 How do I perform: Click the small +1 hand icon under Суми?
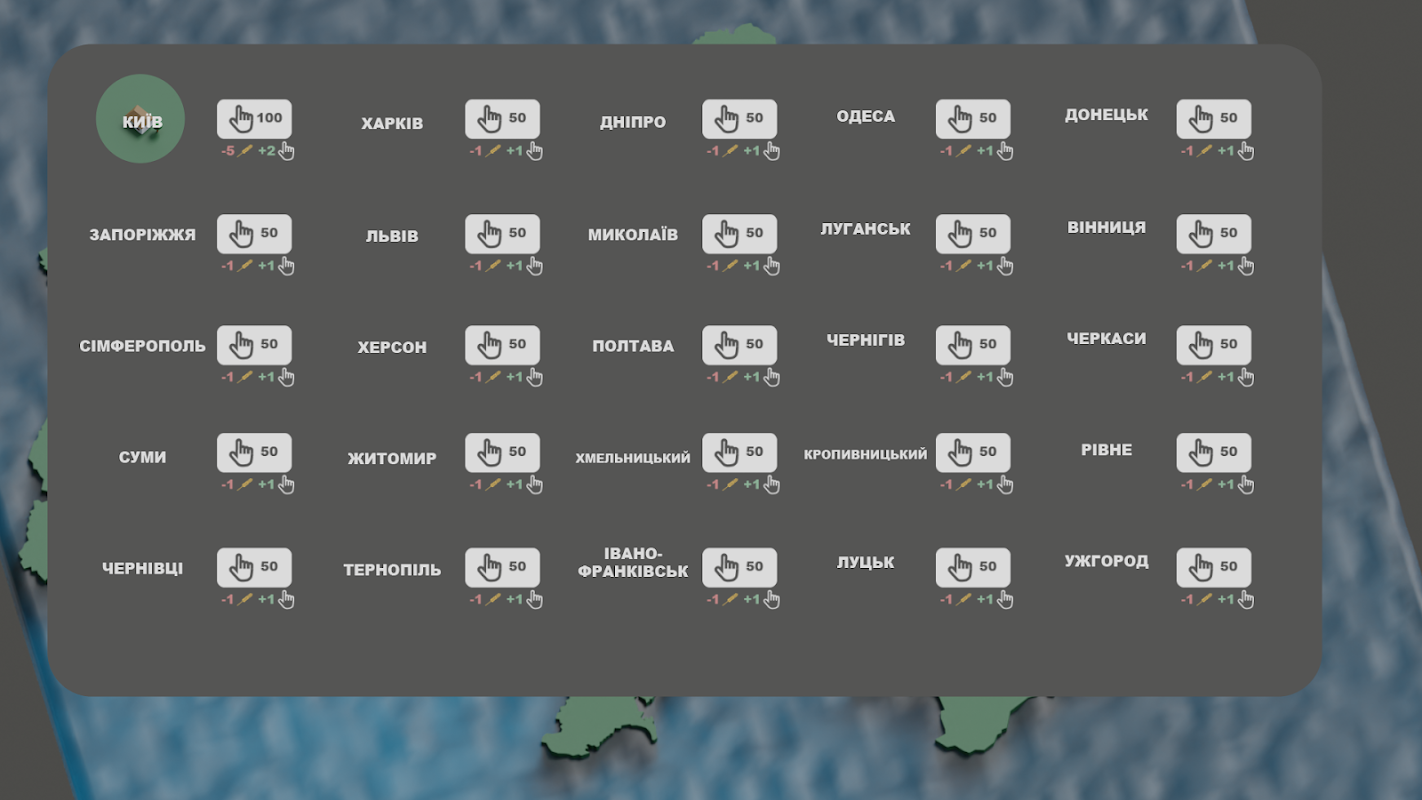pyautogui.click(x=287, y=485)
